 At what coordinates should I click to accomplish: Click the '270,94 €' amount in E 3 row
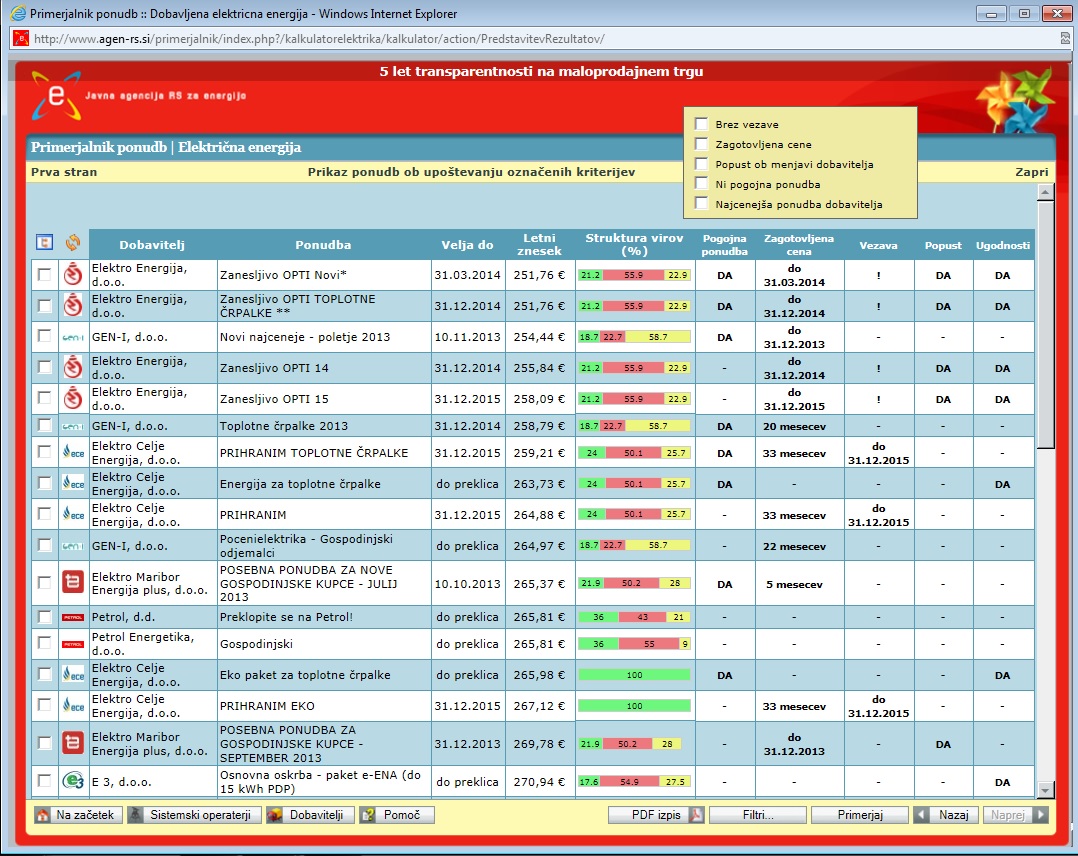(539, 782)
